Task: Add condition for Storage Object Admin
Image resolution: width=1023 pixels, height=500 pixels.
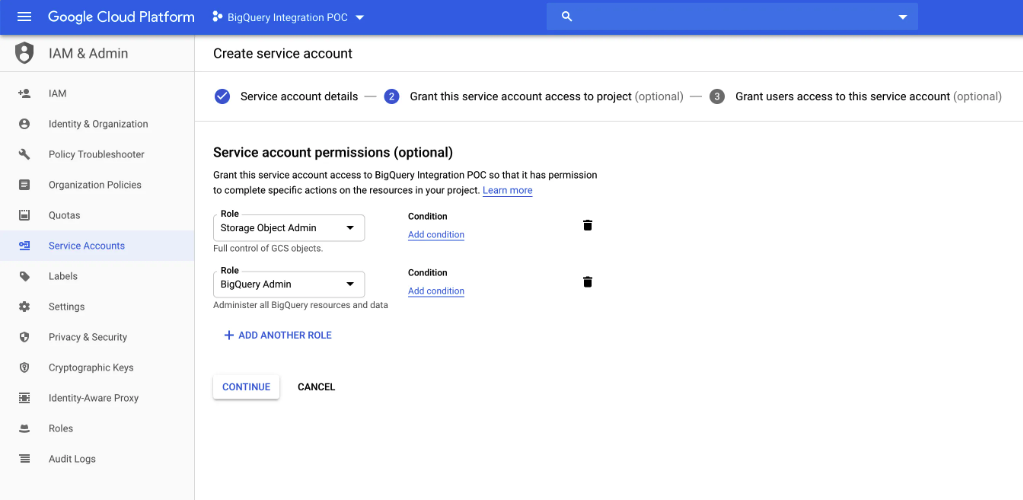Action: point(436,234)
